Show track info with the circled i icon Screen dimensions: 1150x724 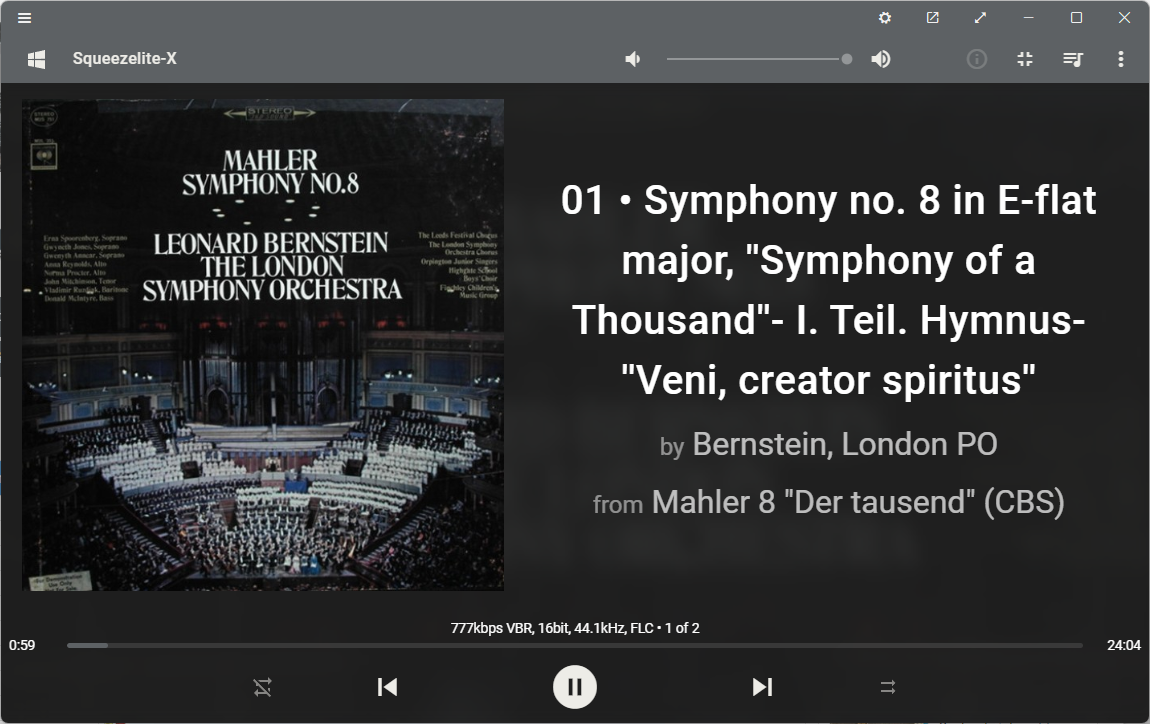click(976, 59)
